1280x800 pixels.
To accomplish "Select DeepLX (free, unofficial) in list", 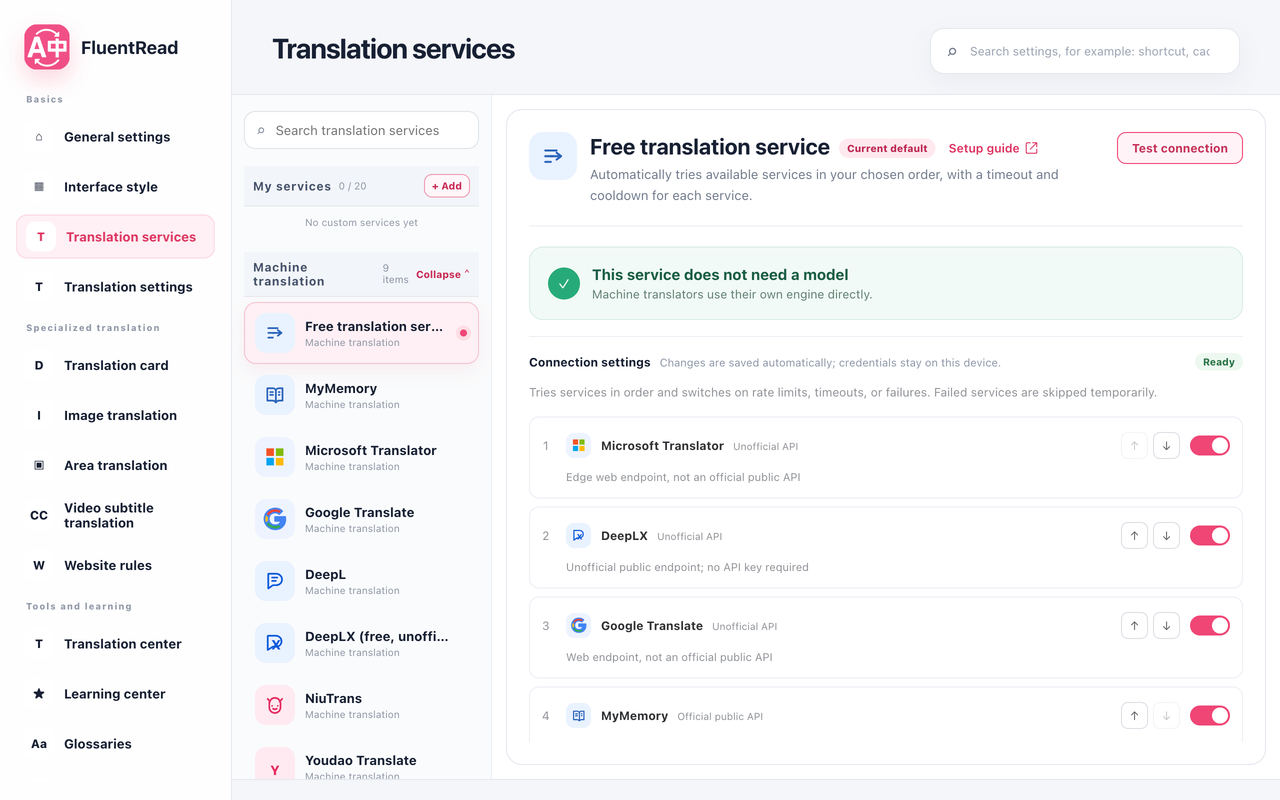I will click(361, 643).
